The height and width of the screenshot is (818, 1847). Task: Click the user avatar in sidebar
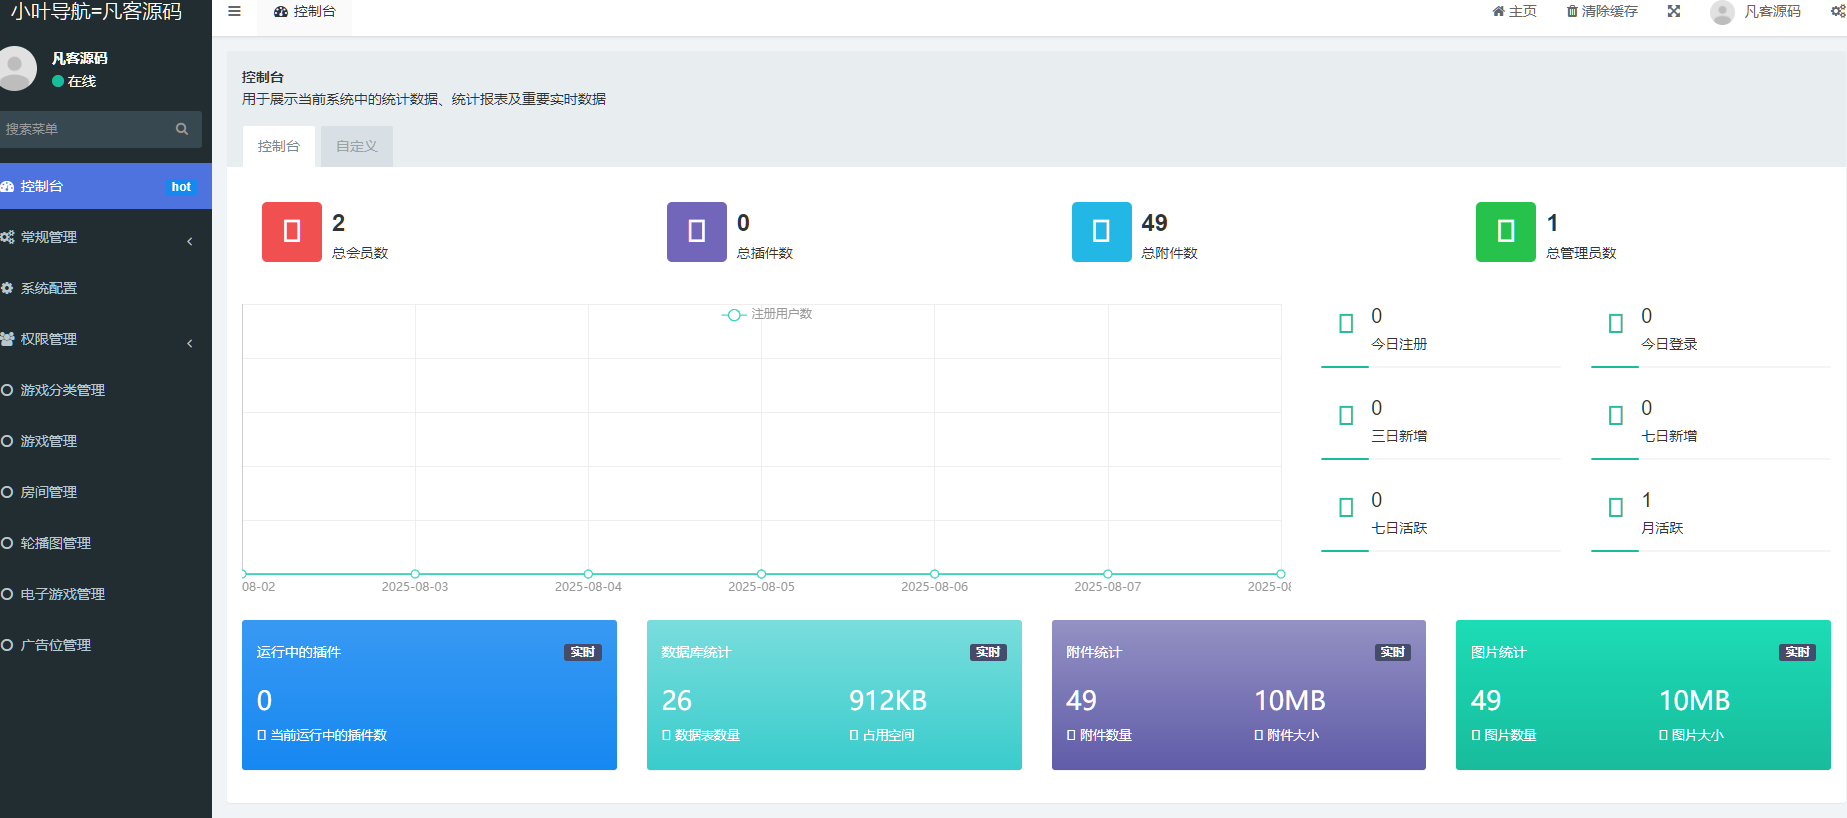pos(16,68)
